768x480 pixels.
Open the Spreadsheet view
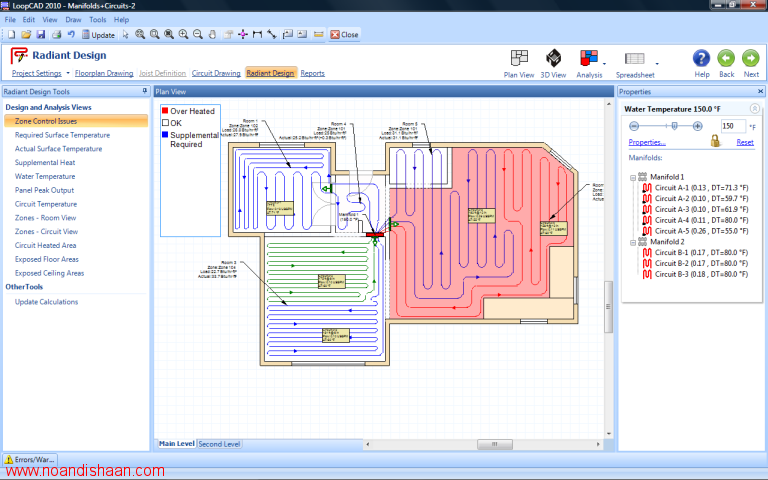(x=635, y=64)
